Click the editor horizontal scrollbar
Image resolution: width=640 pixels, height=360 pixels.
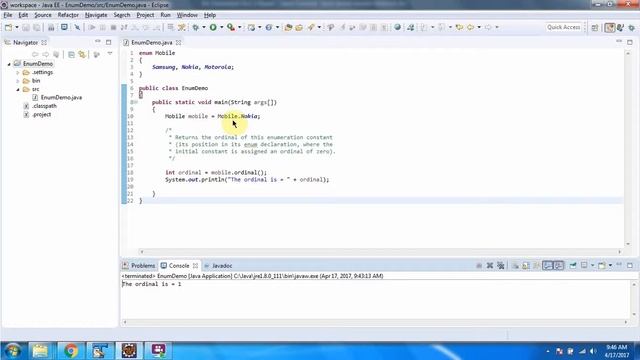point(380,252)
